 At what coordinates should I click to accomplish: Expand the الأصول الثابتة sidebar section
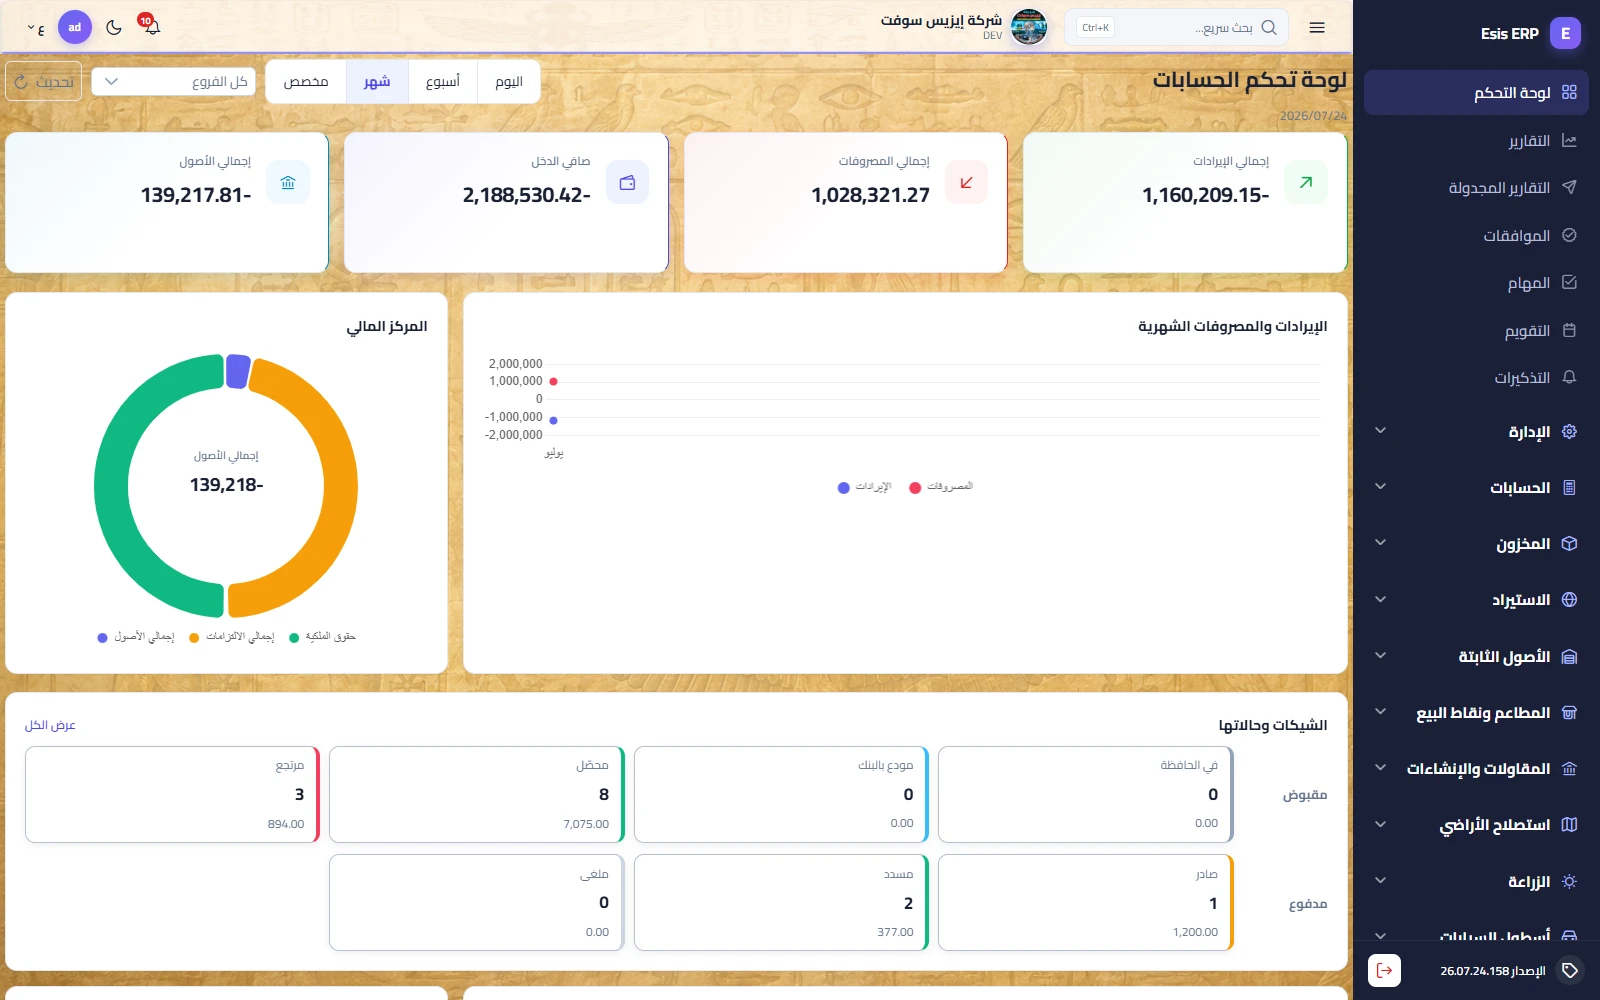click(x=1476, y=657)
